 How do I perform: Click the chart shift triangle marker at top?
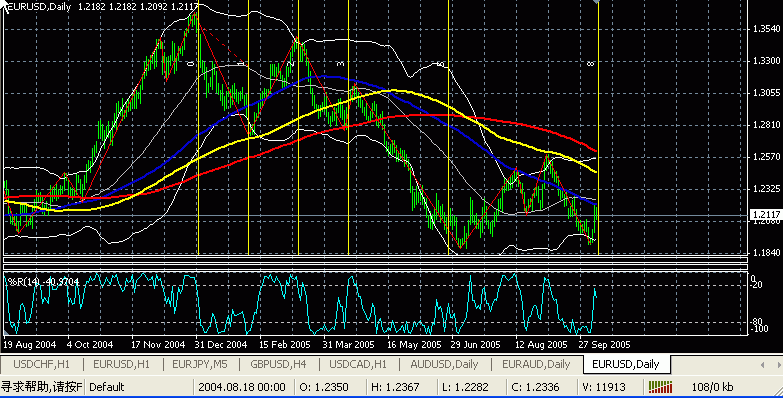coord(595,2)
